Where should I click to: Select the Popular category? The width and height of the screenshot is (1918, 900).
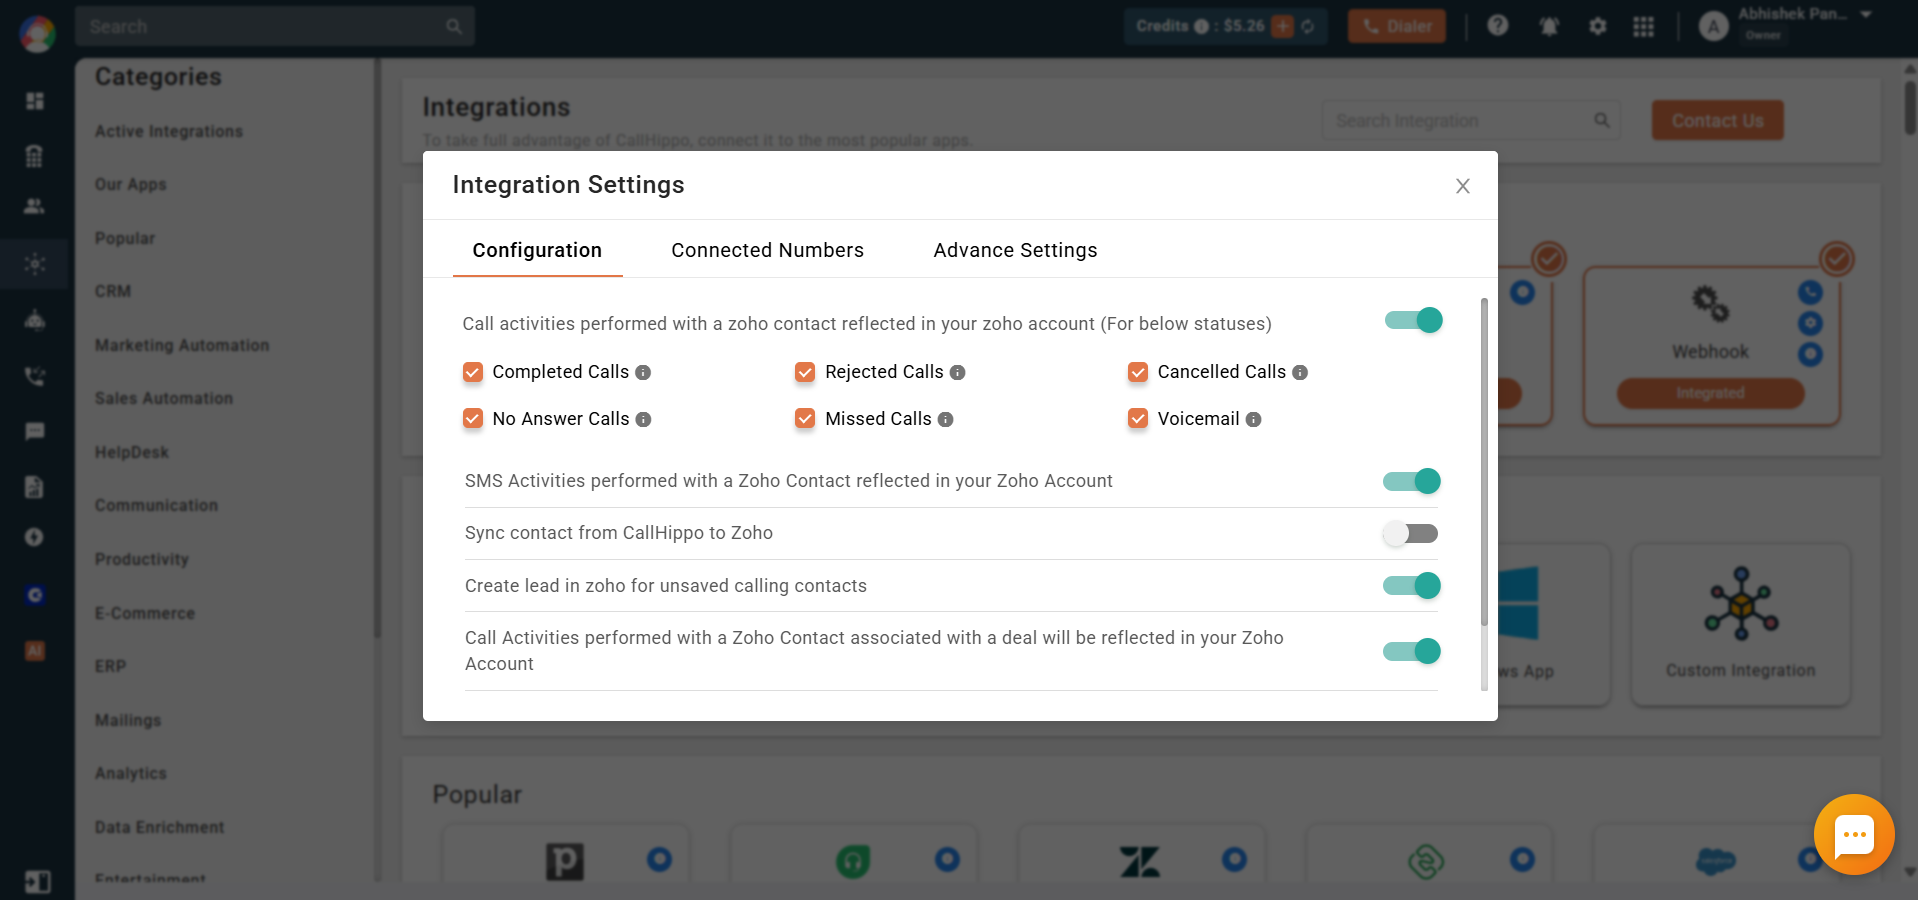click(x=125, y=238)
